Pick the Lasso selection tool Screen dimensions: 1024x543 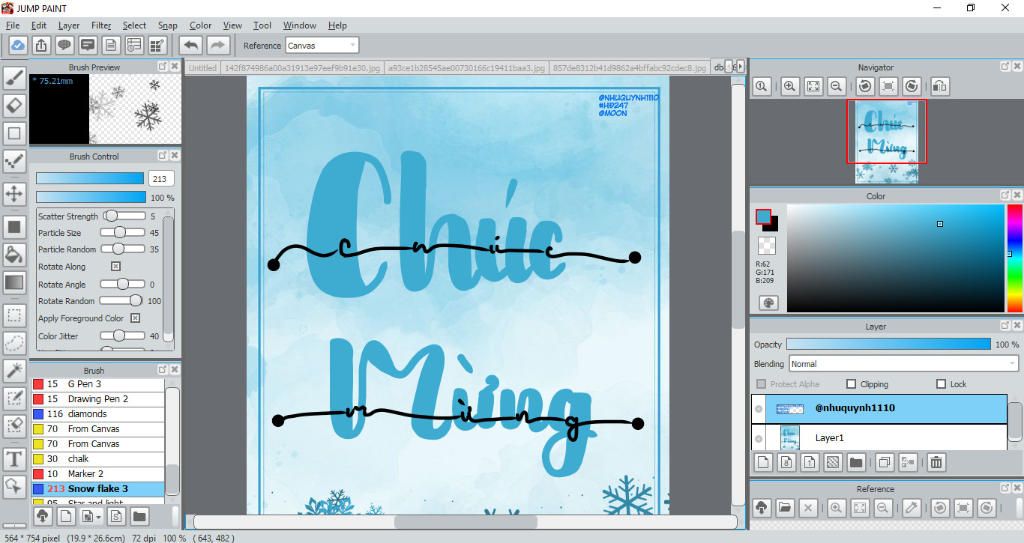(14, 342)
